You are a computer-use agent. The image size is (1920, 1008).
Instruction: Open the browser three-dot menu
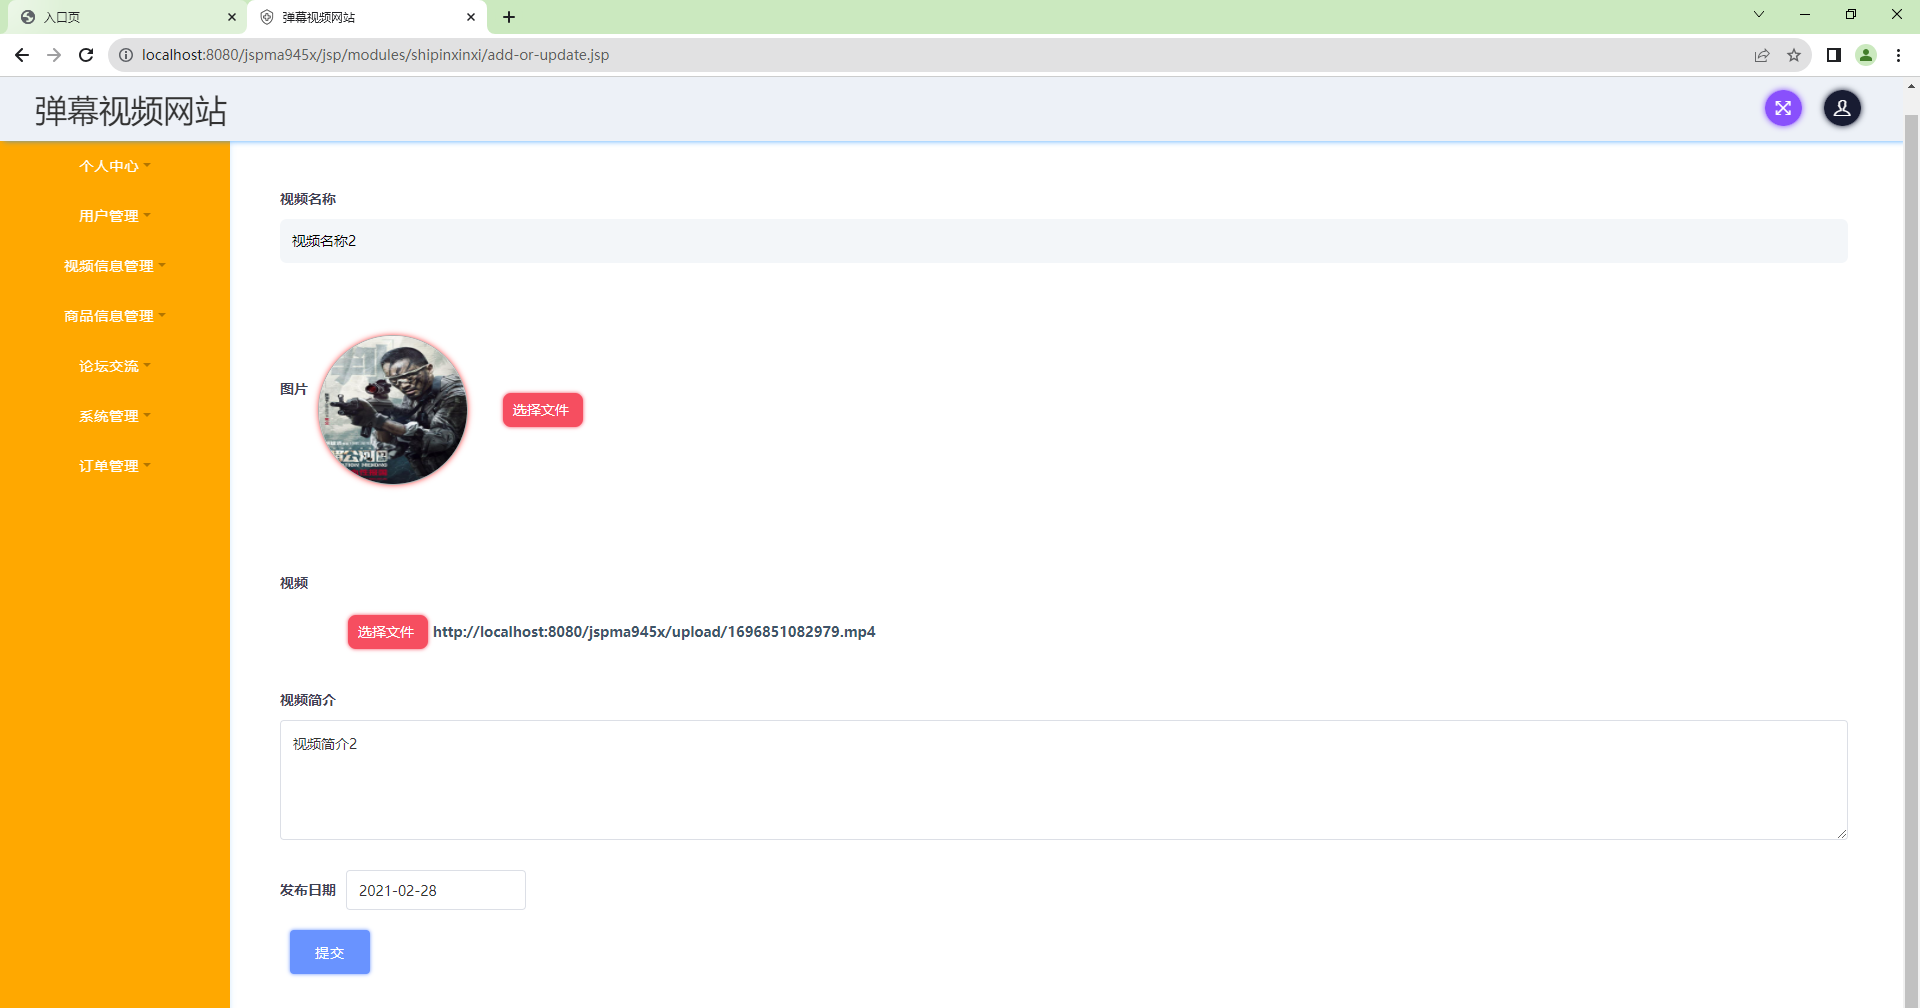tap(1899, 55)
